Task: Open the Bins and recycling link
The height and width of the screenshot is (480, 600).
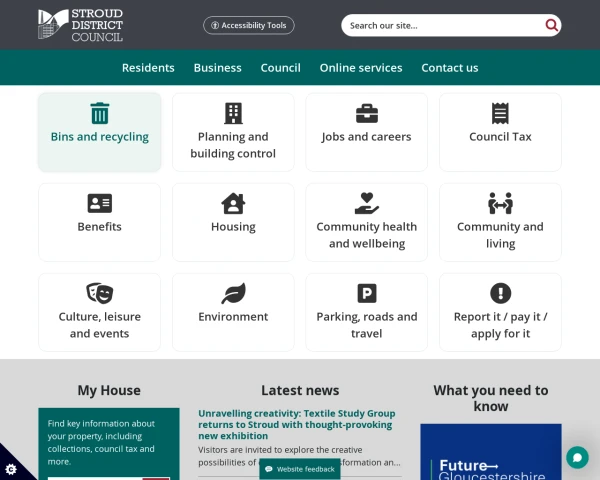Action: tap(99, 137)
